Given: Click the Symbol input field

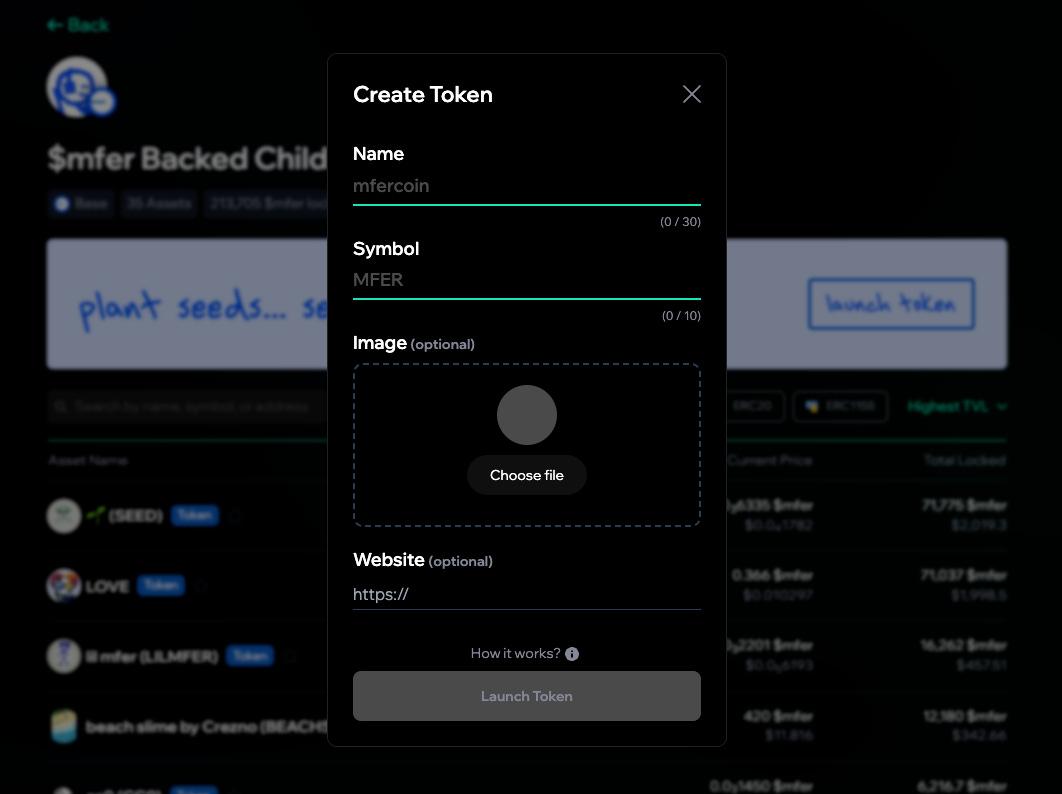Looking at the screenshot, I should coord(526,280).
